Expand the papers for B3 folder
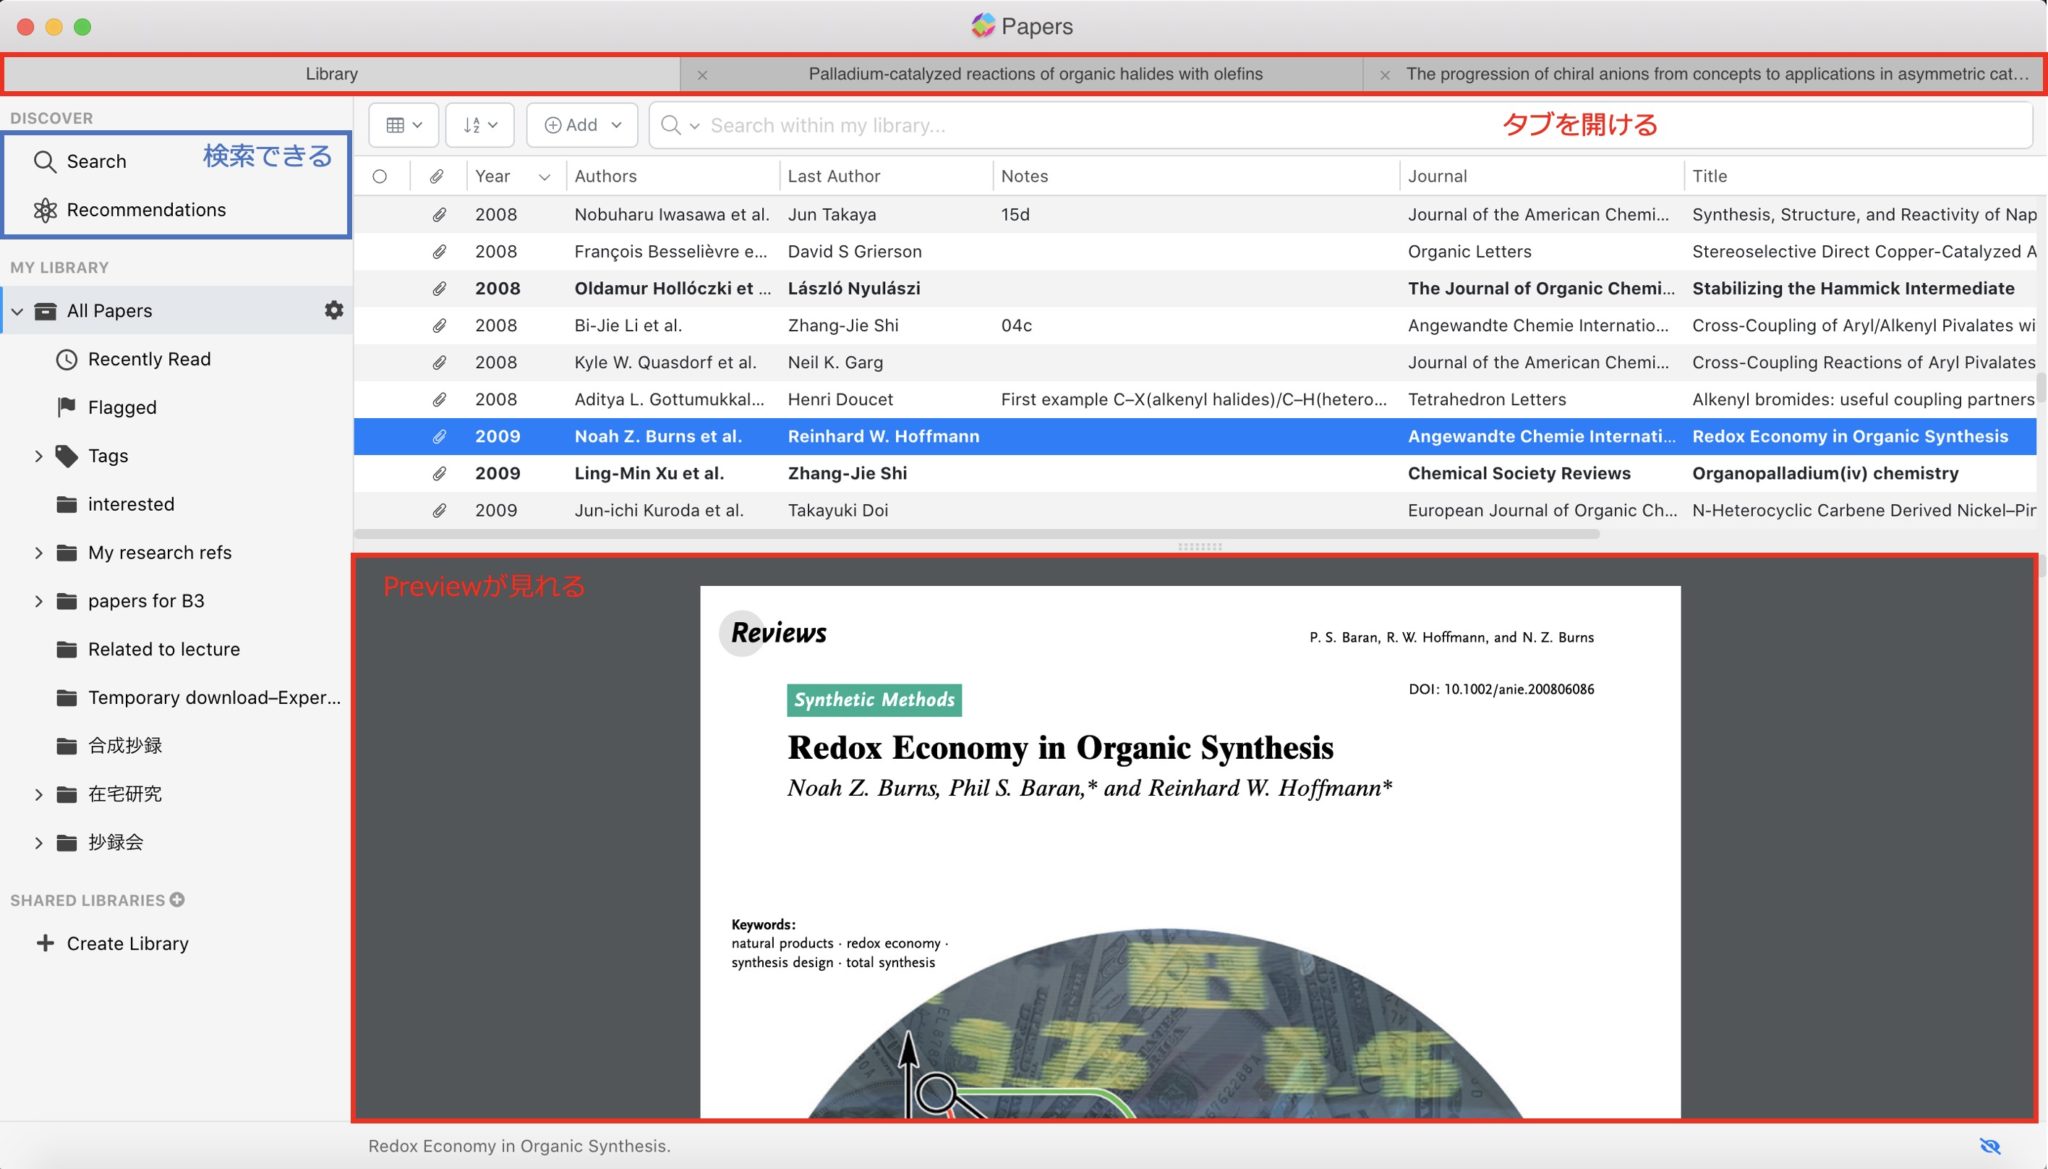This screenshot has height=1169, width=2048. 38,601
